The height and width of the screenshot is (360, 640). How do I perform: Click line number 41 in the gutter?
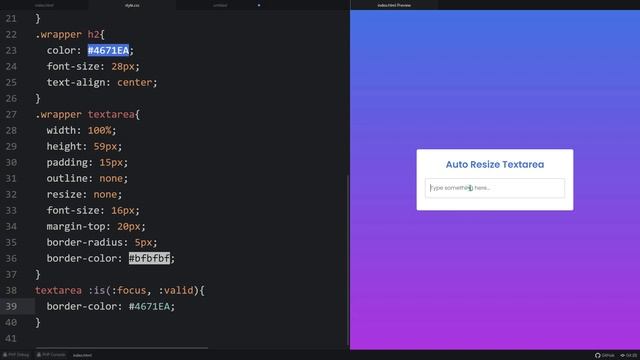point(11,338)
